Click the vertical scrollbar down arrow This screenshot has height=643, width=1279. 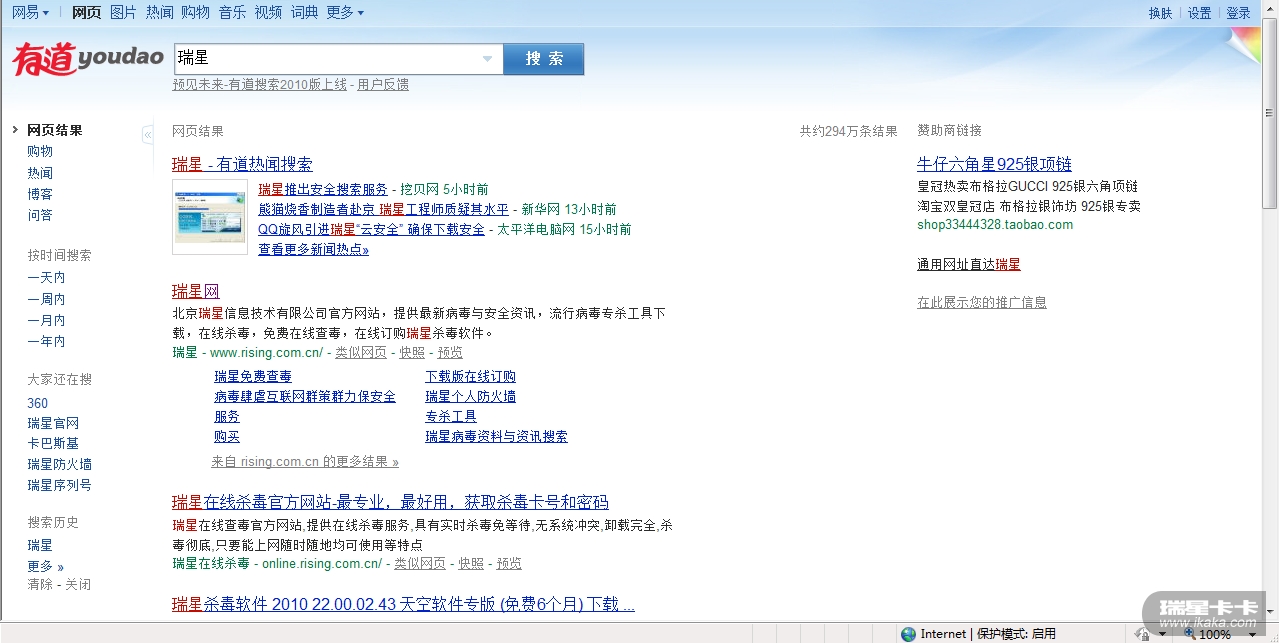1270,611
